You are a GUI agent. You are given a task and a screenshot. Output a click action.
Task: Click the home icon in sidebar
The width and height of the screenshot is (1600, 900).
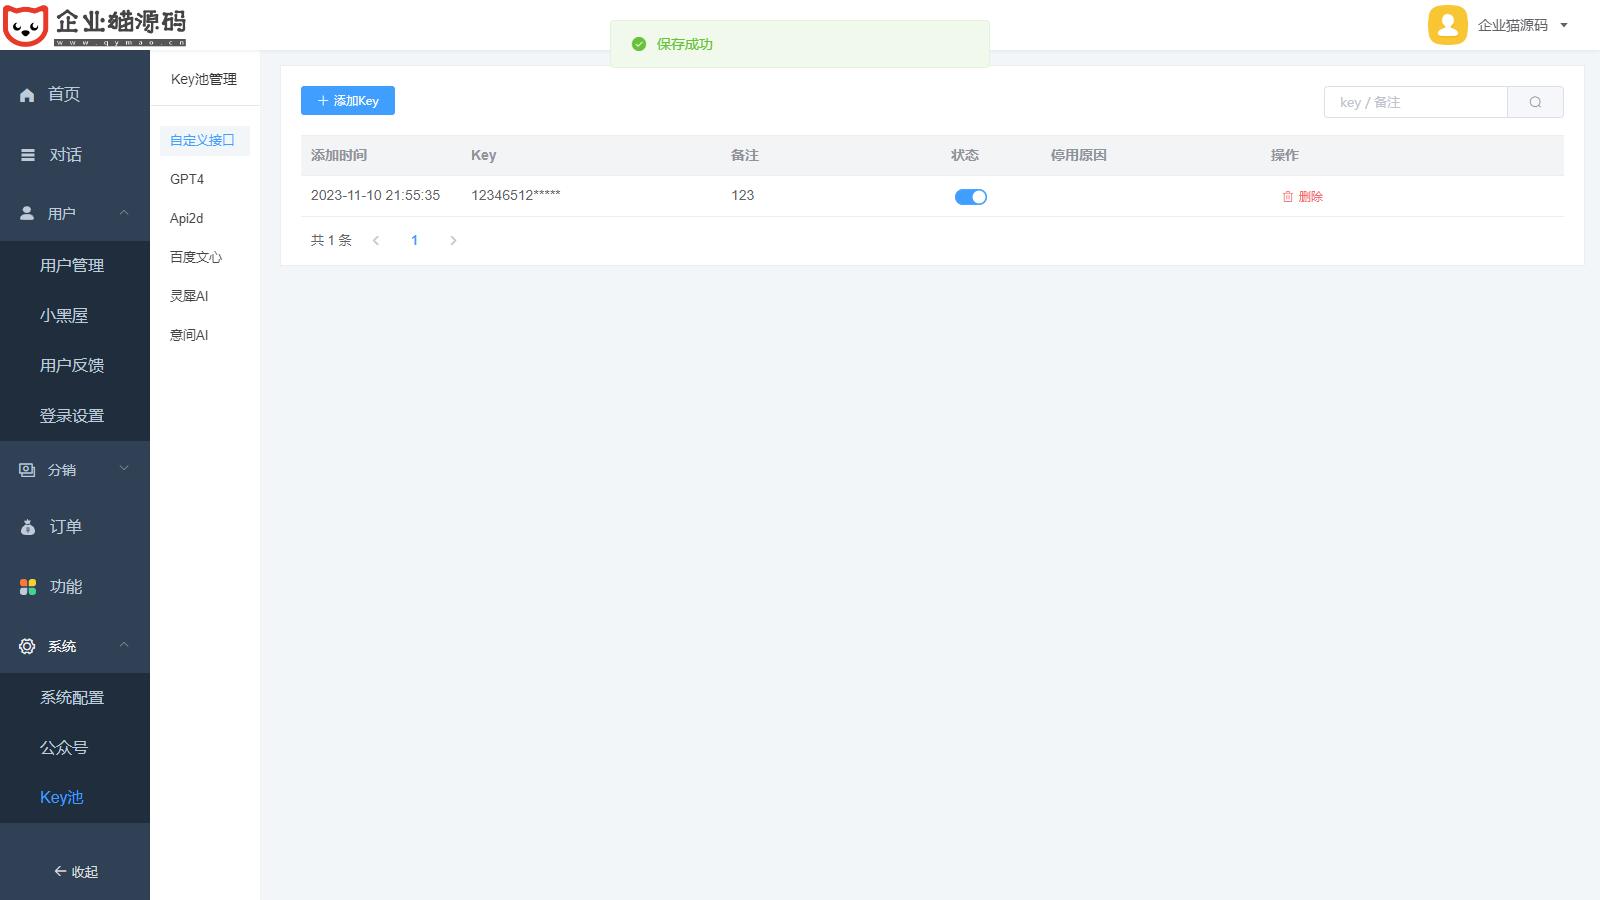coord(27,95)
